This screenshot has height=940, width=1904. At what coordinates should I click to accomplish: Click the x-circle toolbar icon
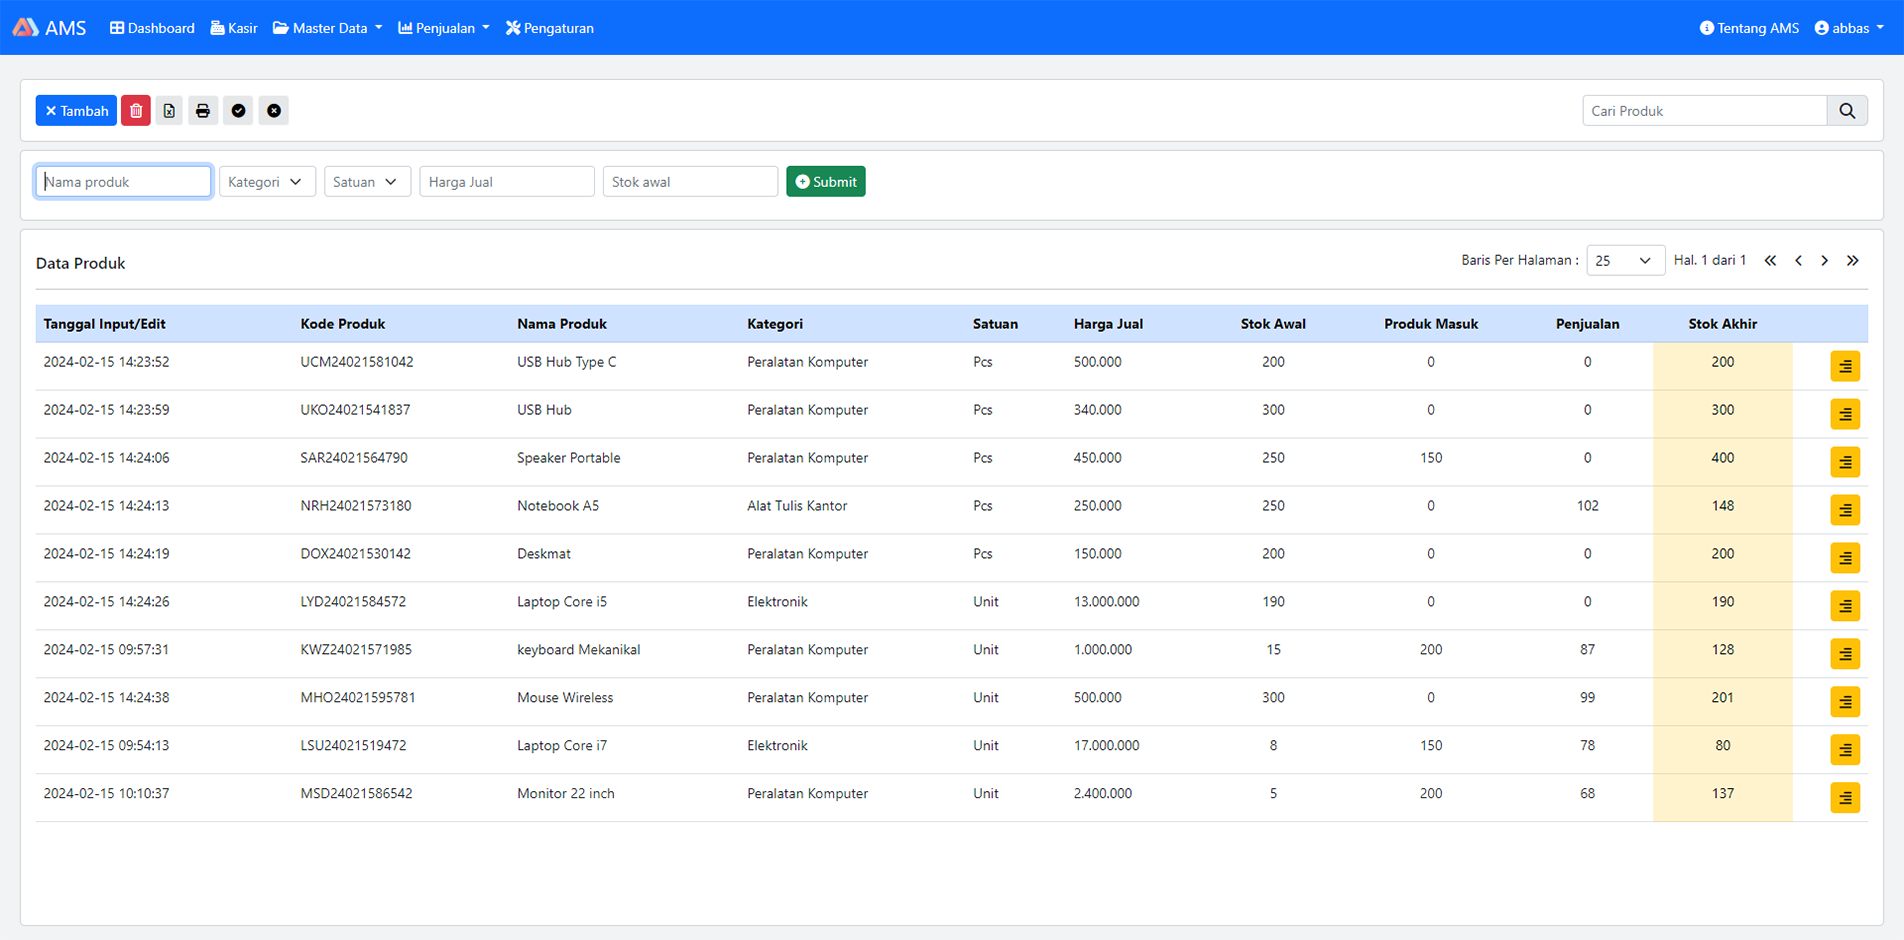274,111
